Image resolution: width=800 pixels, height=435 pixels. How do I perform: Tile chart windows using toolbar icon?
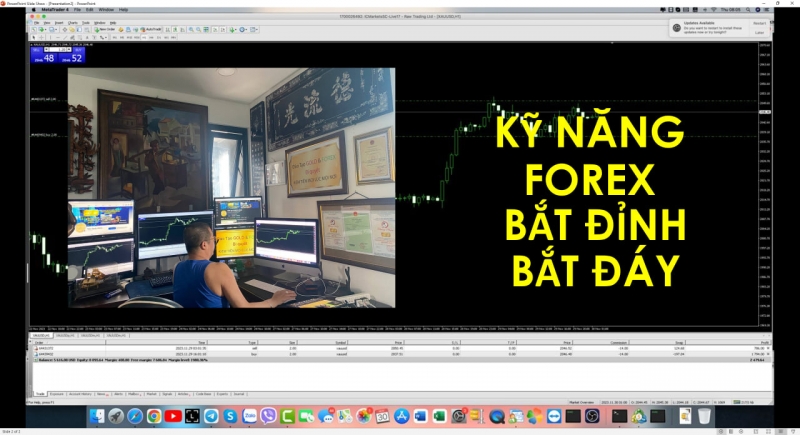click(x=206, y=30)
